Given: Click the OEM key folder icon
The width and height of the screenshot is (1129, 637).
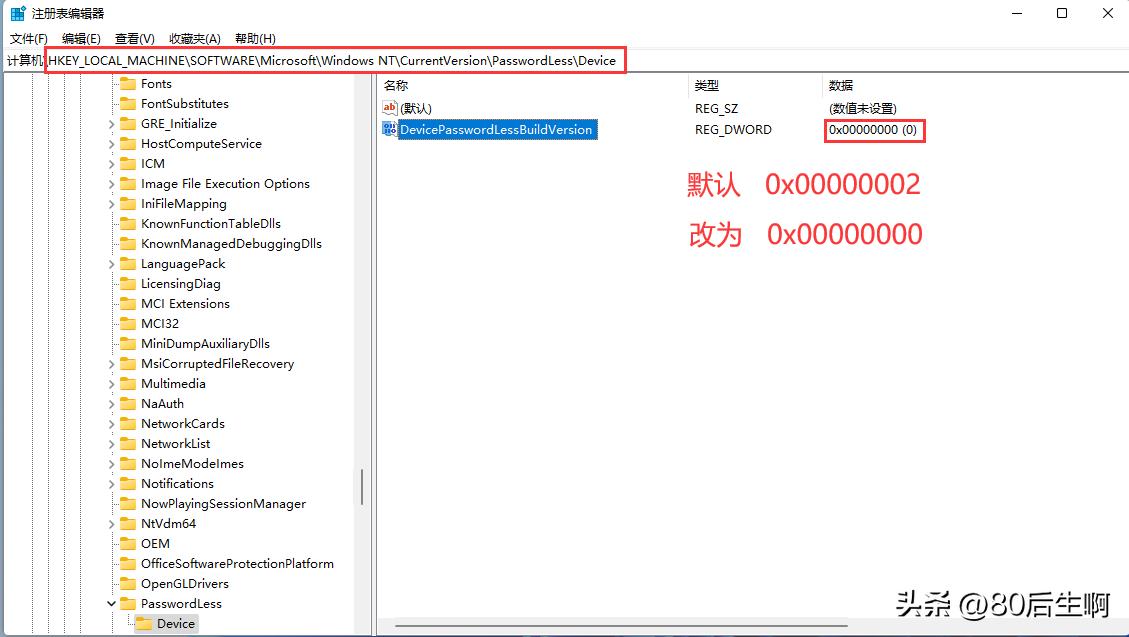Looking at the screenshot, I should point(130,543).
